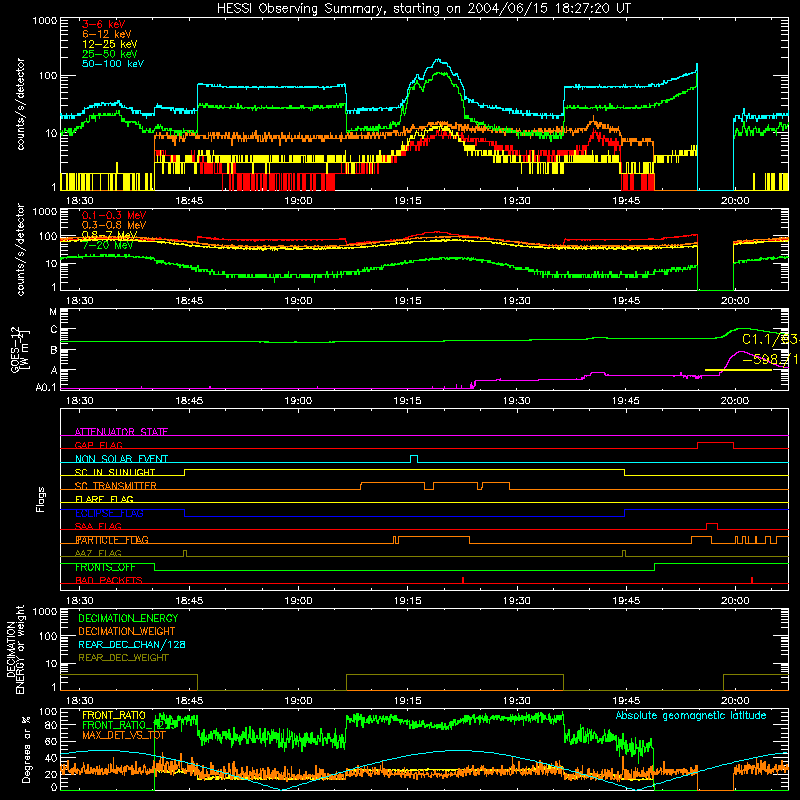Viewport: 800px width, 800px height.
Task: Select the 12-25 keV legend label
Action: (109, 44)
